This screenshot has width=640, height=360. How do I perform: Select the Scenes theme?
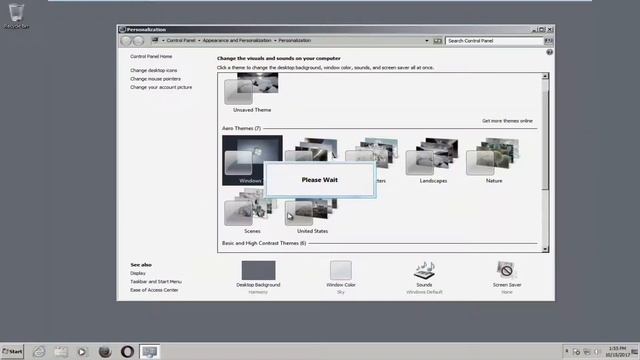pyautogui.click(x=252, y=212)
